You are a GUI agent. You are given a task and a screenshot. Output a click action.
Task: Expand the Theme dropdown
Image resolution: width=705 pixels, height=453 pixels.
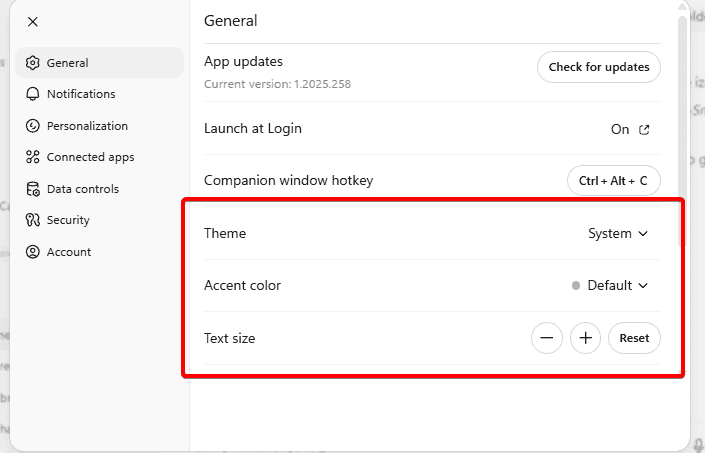(617, 234)
